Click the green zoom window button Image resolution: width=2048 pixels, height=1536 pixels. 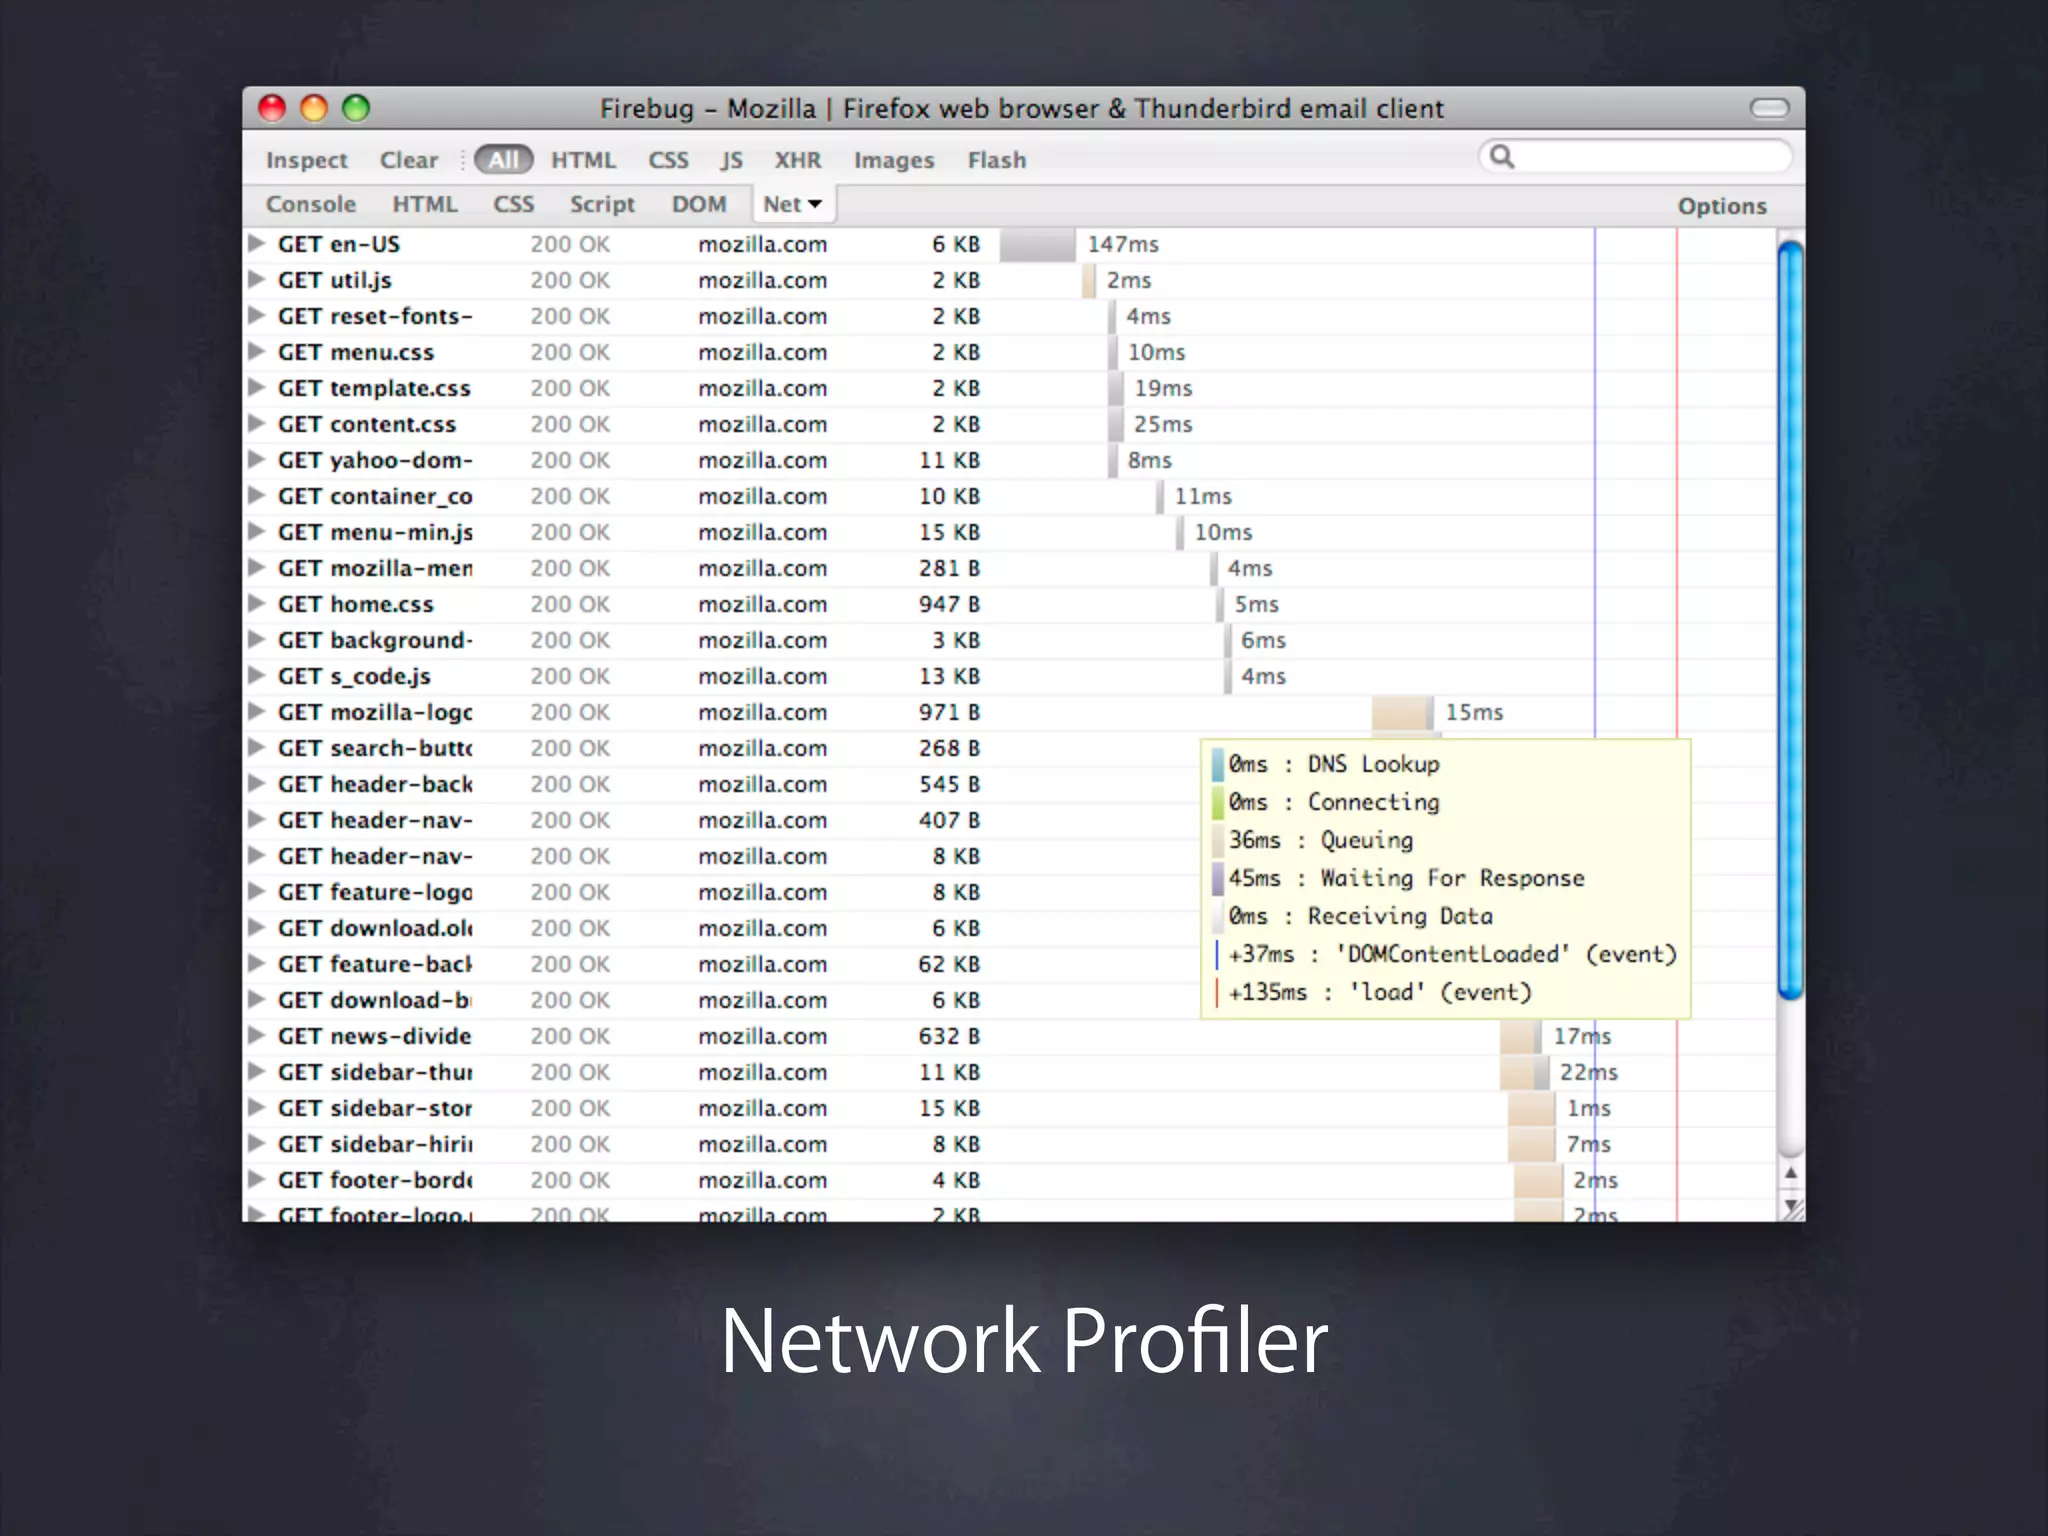tap(356, 108)
